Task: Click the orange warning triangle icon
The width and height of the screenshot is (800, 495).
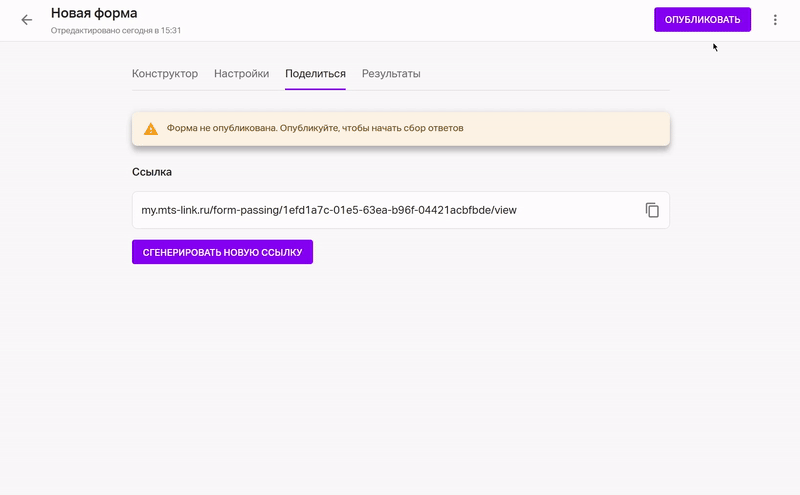Action: pyautogui.click(x=151, y=129)
